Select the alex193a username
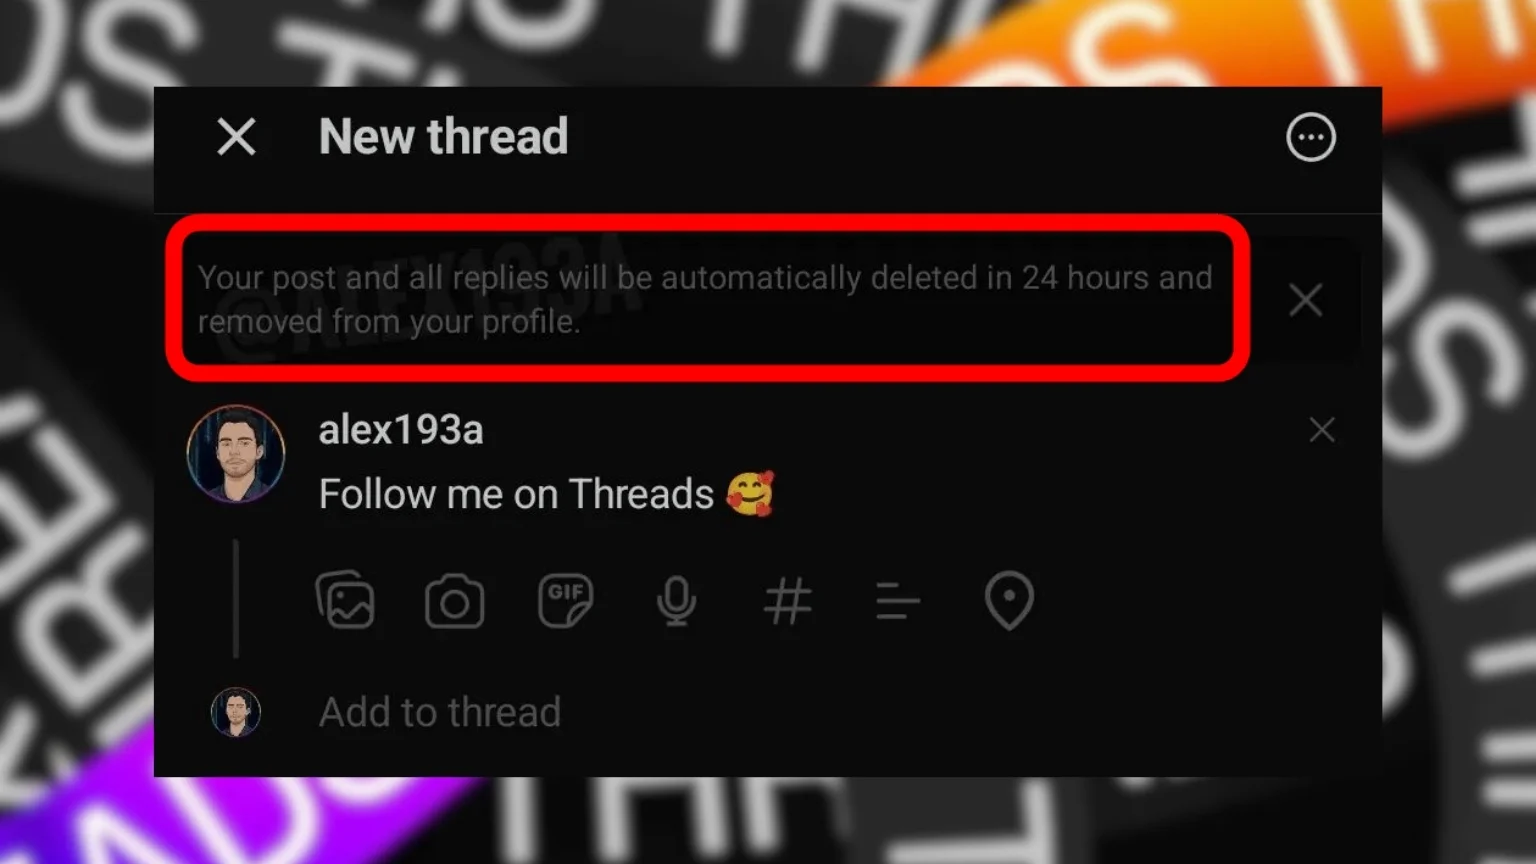The width and height of the screenshot is (1536, 864). click(x=401, y=430)
